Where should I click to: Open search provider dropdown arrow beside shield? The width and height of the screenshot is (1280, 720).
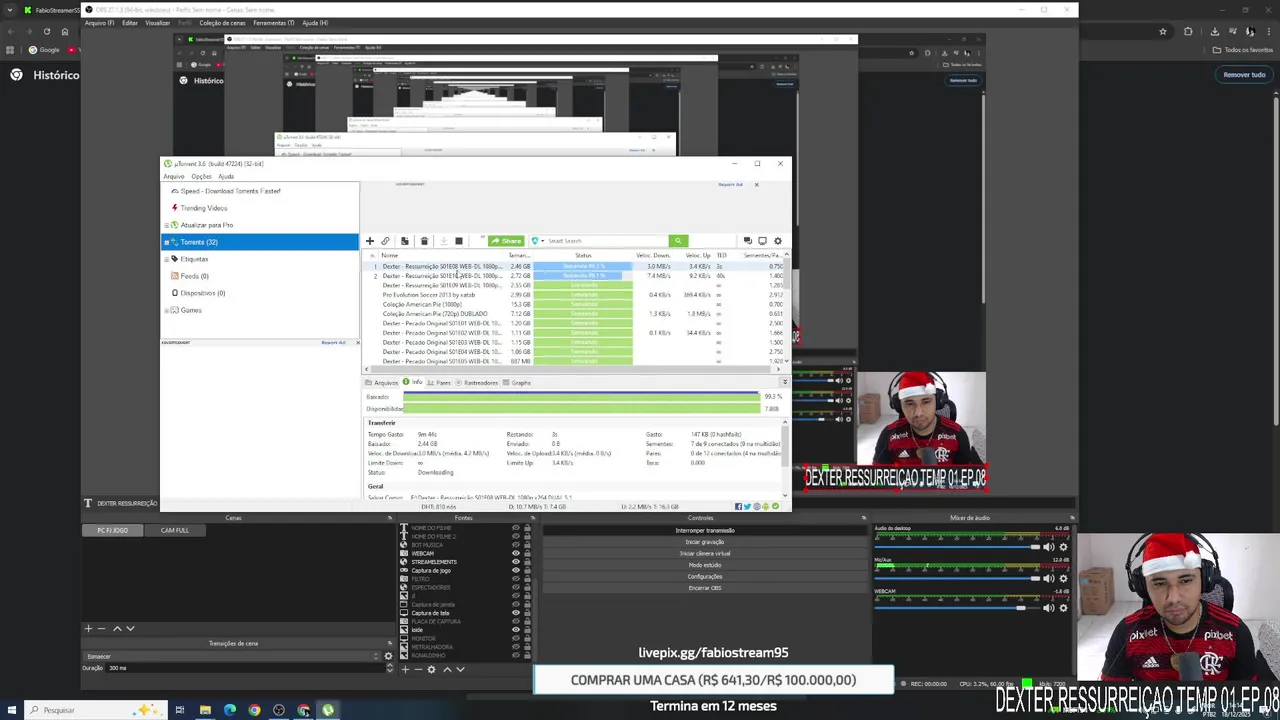542,241
